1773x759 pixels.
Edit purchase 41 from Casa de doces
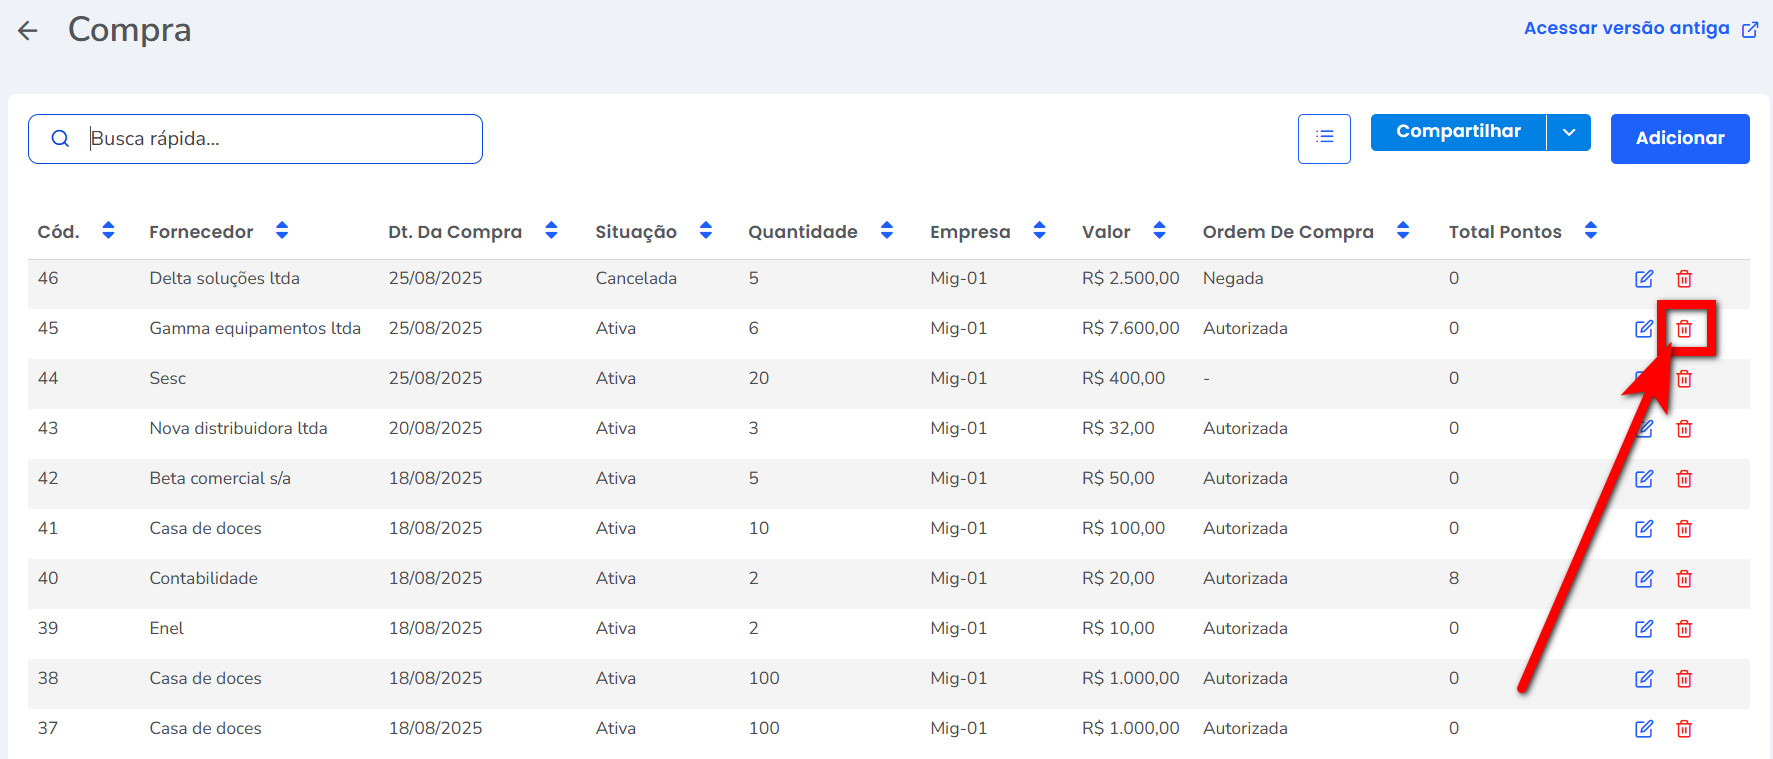(1643, 529)
